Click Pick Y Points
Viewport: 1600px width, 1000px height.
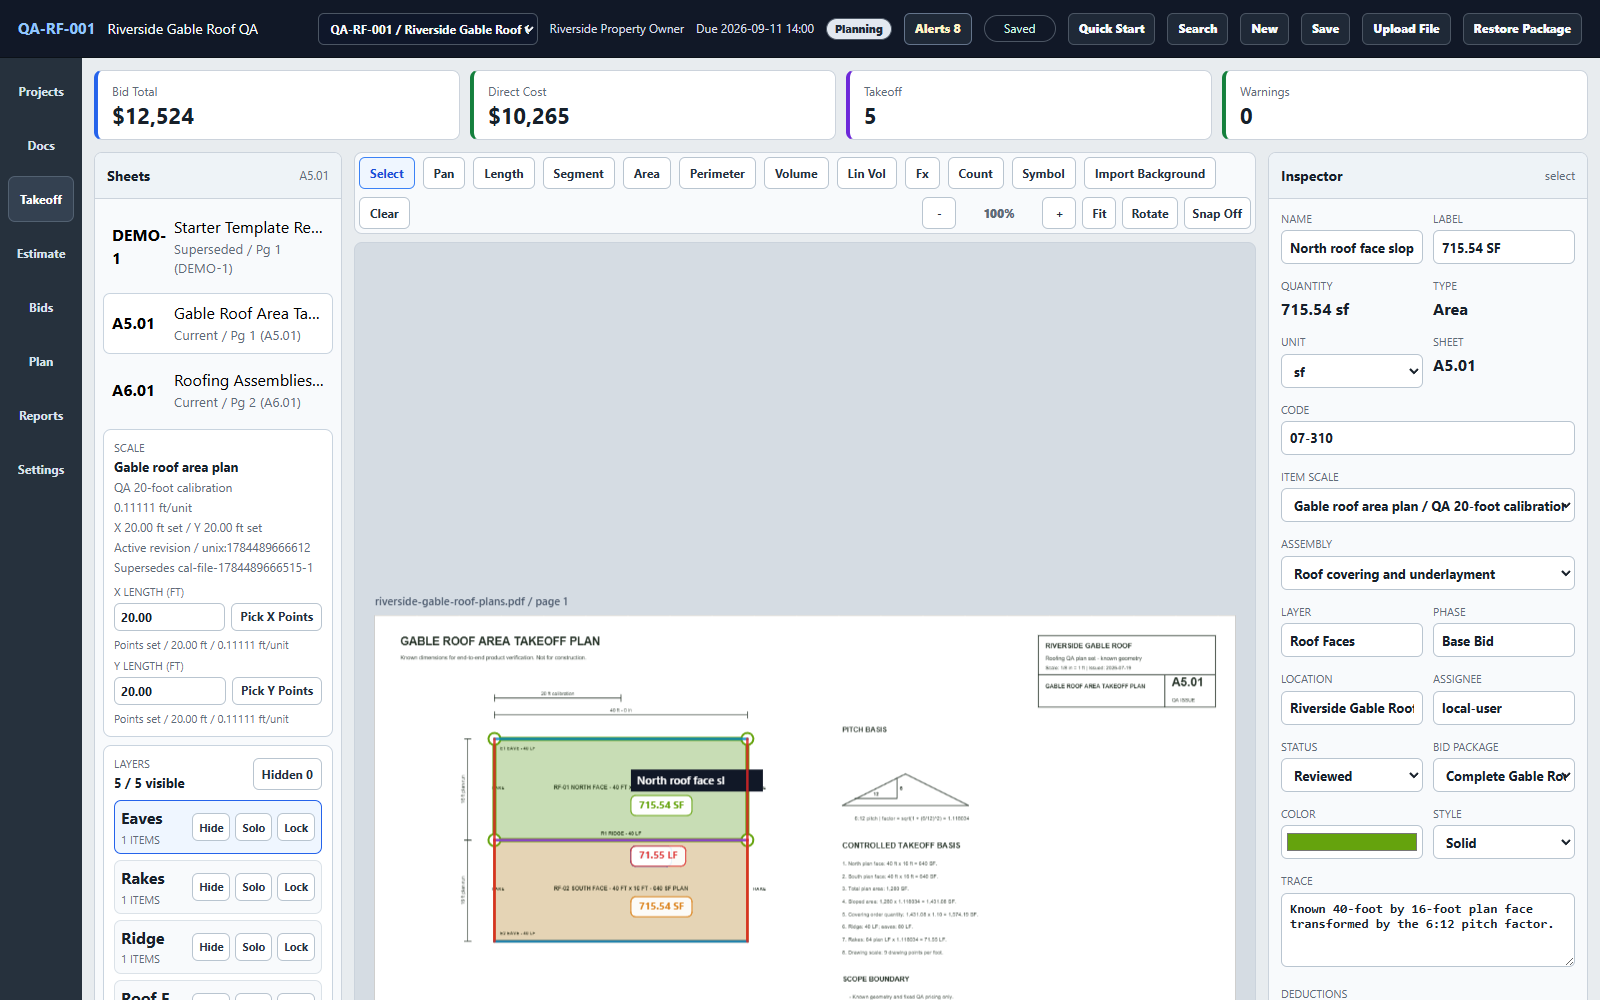tap(277, 691)
